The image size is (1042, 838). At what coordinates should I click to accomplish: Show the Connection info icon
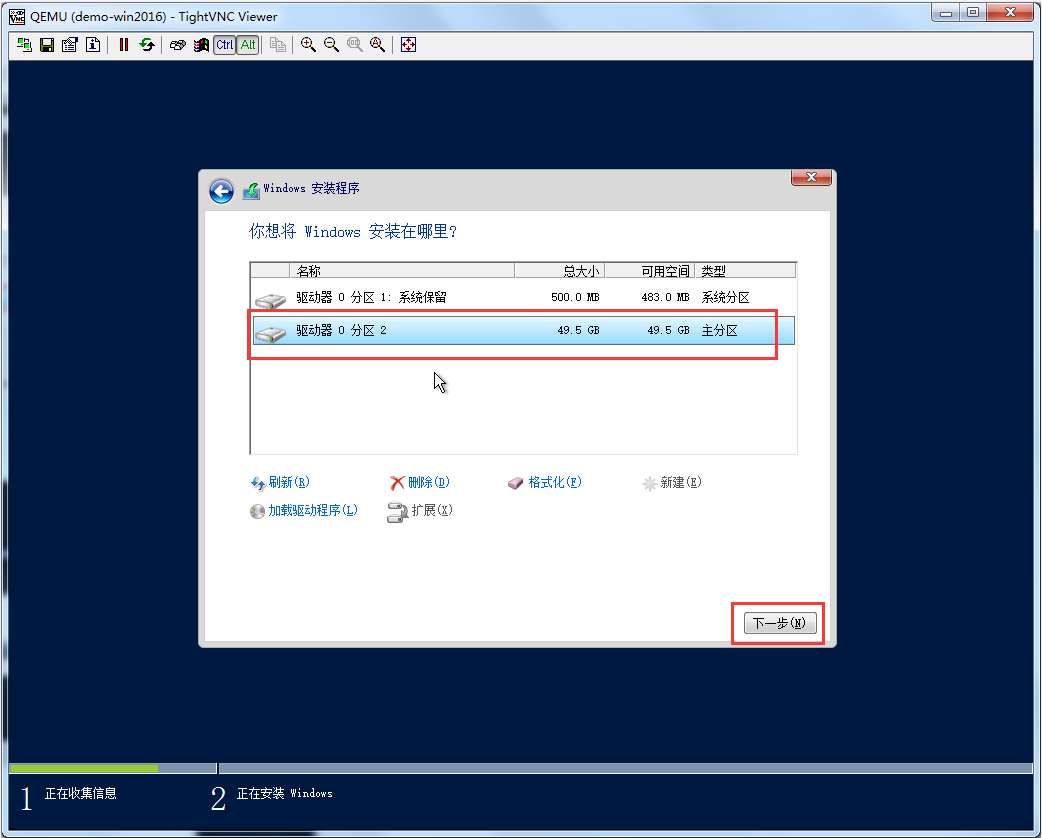pos(93,45)
